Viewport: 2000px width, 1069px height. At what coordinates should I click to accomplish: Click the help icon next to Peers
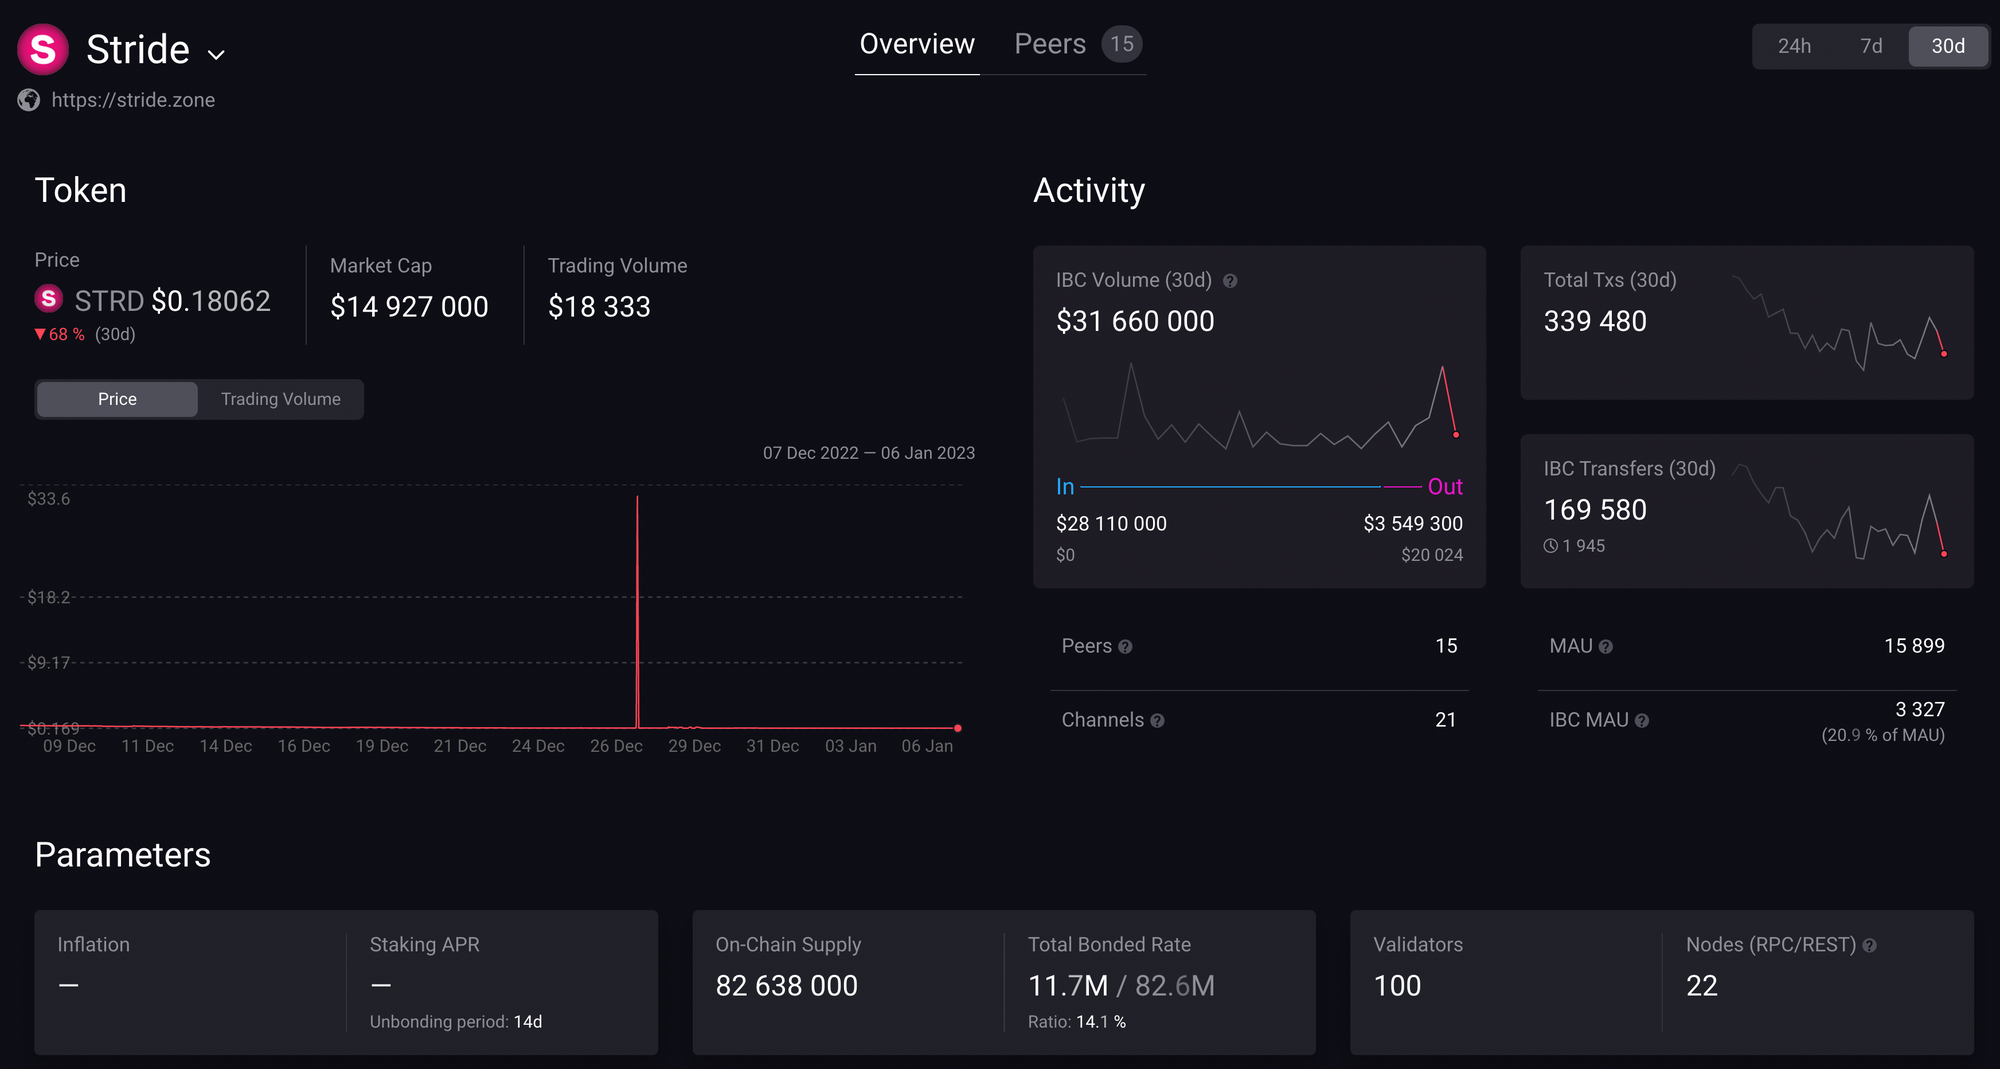pos(1125,647)
